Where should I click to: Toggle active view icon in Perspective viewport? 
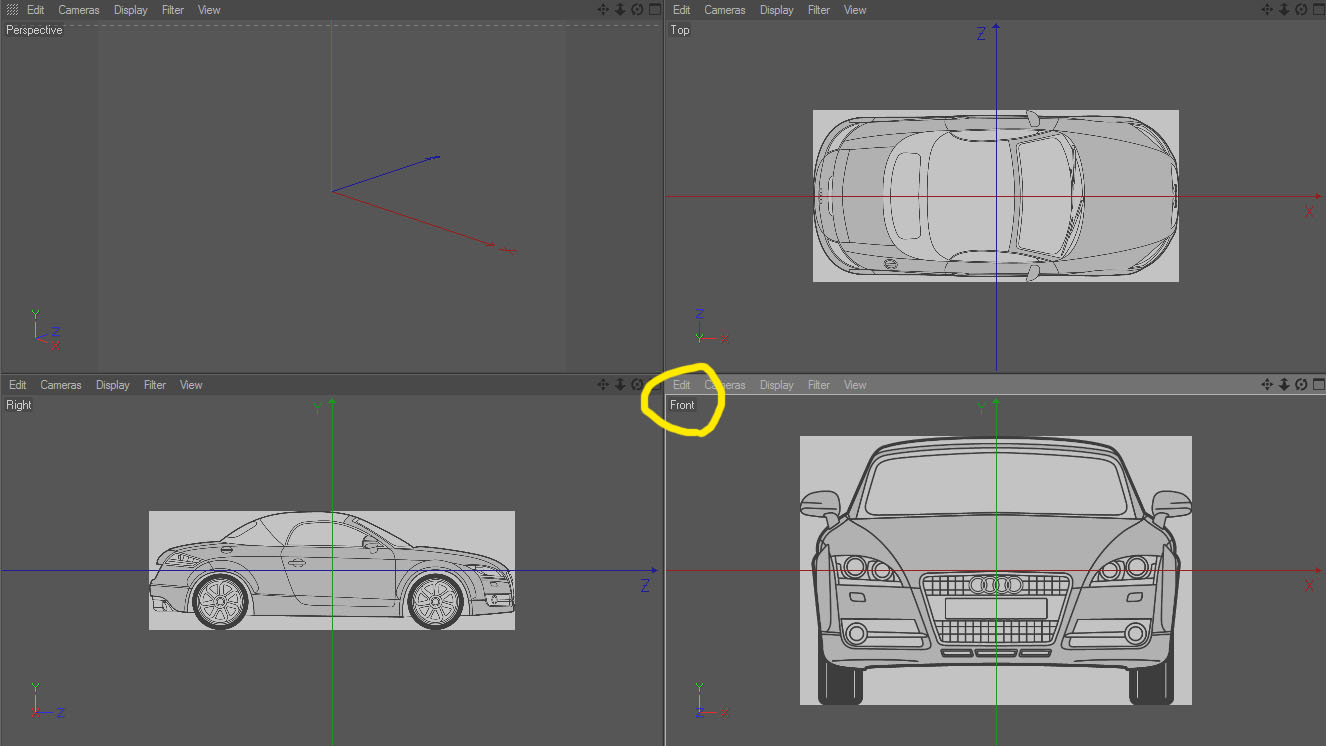click(654, 10)
